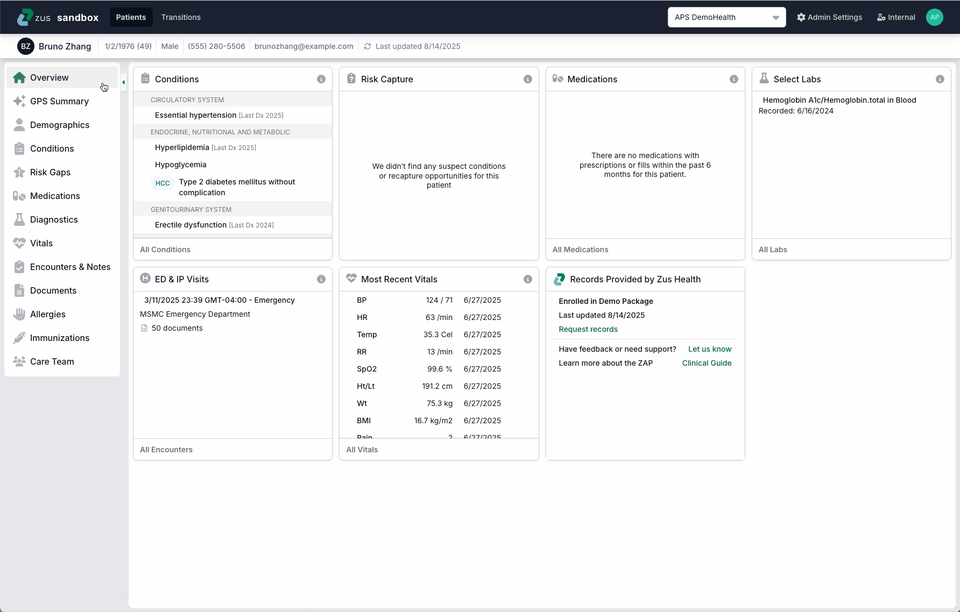Screen dimensions: 960x612
Task: Click the Internal user icon
Action: pos(880,17)
